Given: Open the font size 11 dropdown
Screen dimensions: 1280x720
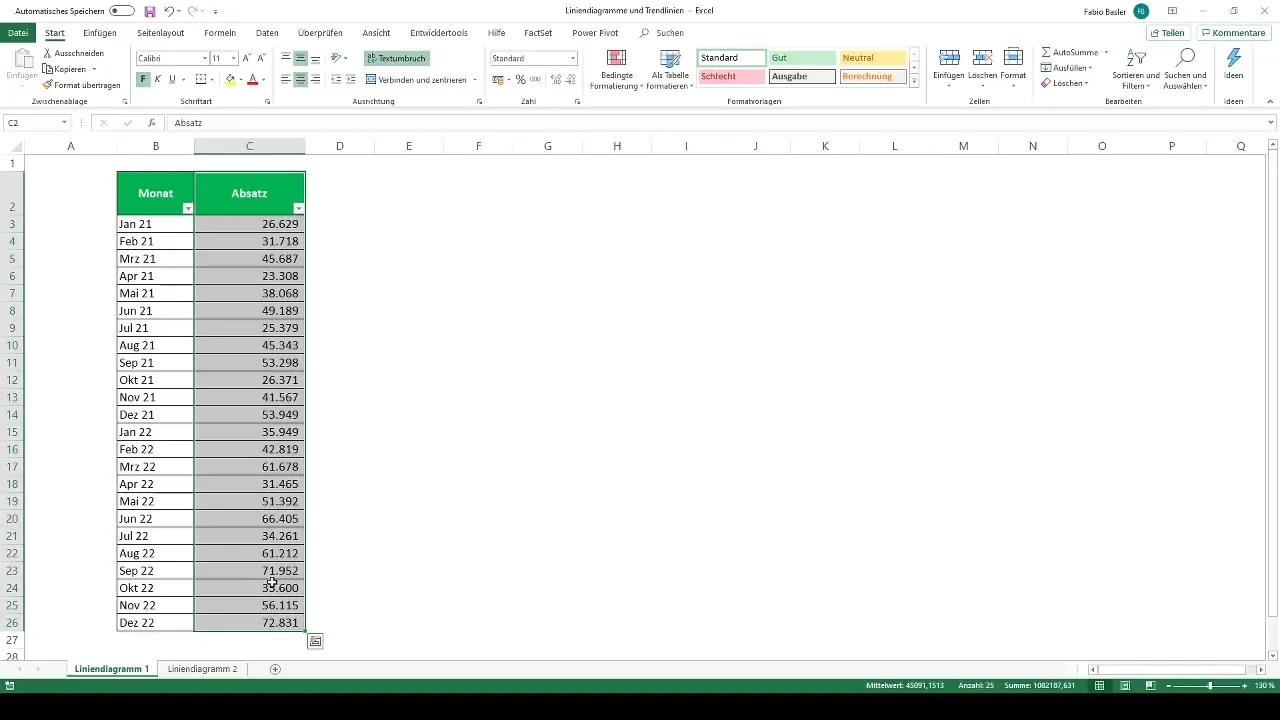Looking at the screenshot, I should click(x=234, y=58).
